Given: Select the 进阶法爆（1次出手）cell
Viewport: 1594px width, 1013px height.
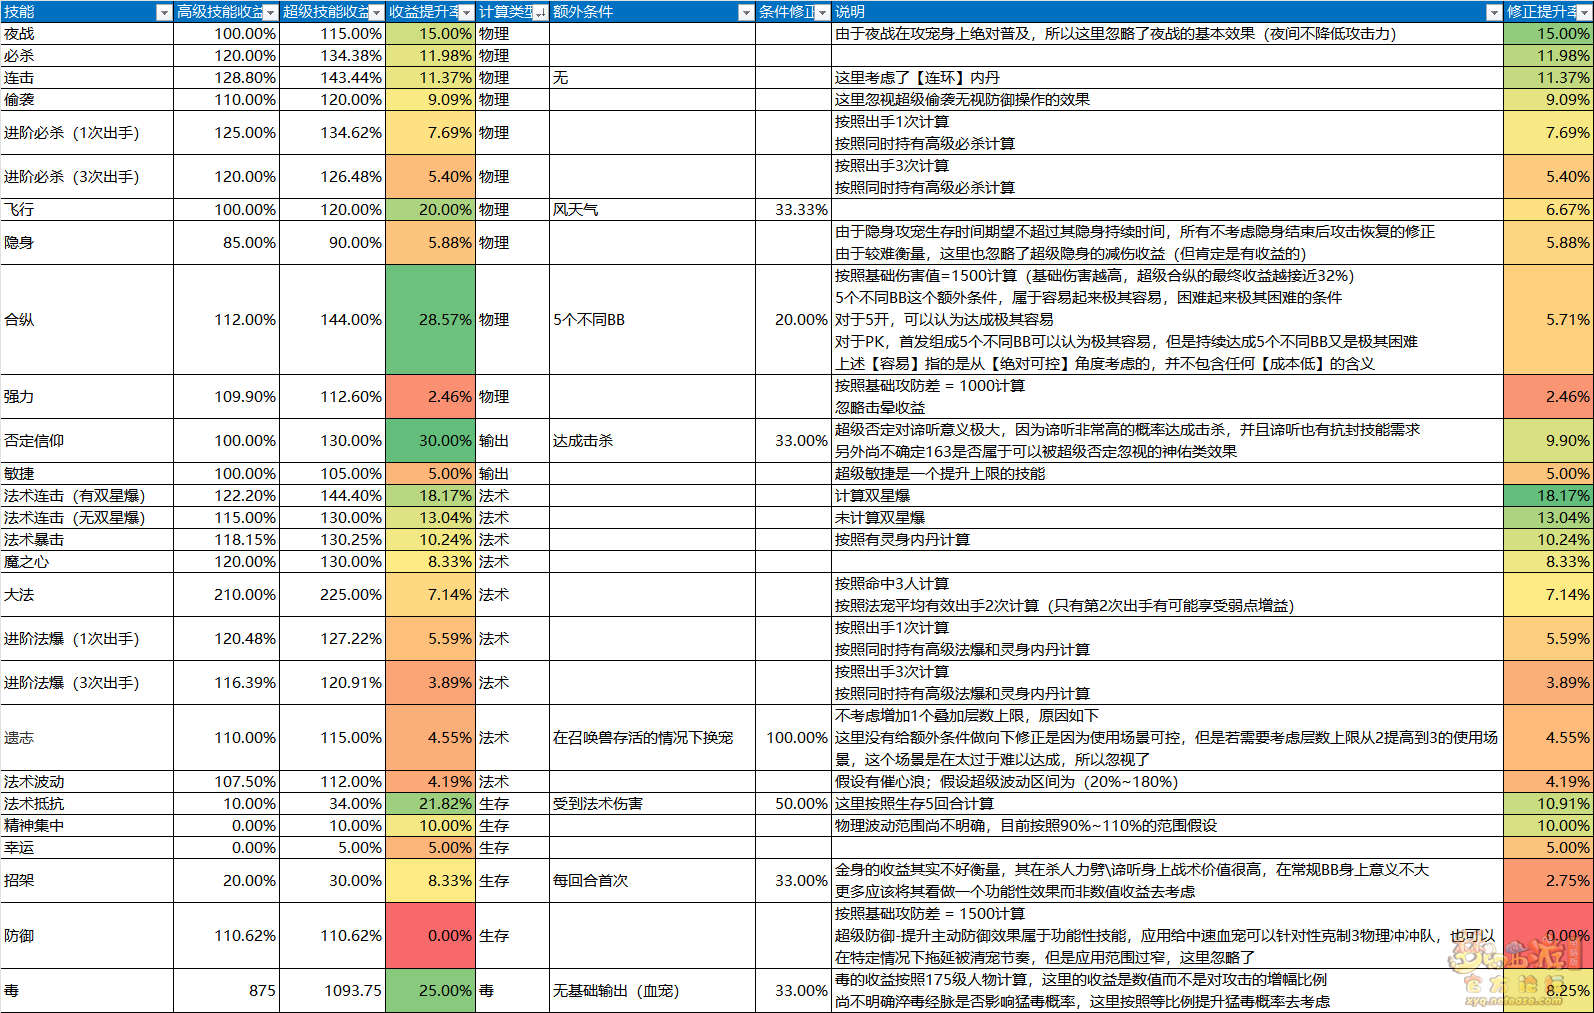Looking at the screenshot, I should point(87,639).
